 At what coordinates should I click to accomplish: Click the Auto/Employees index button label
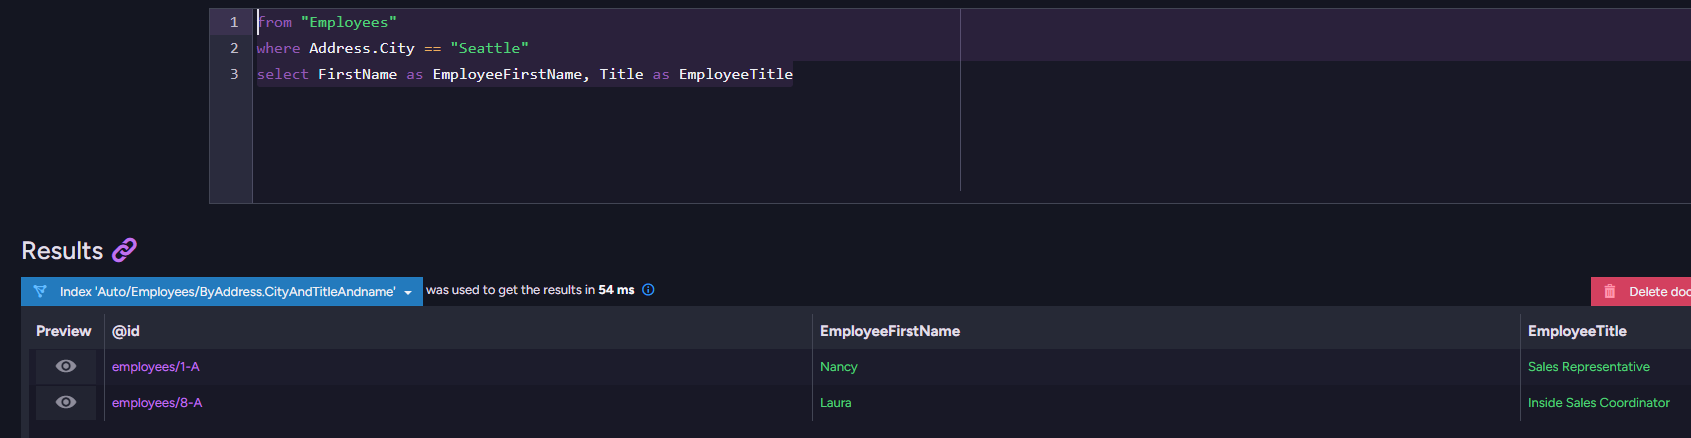coord(227,292)
